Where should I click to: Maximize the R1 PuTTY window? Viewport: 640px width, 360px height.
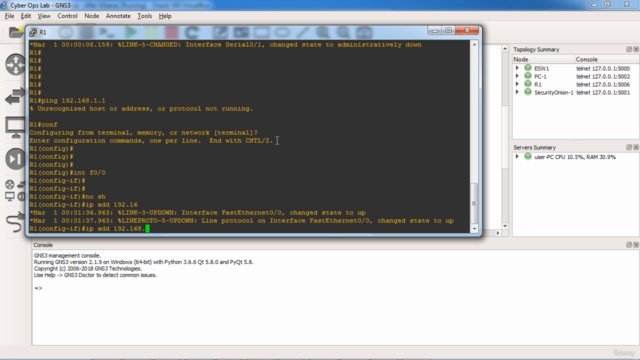(x=448, y=31)
